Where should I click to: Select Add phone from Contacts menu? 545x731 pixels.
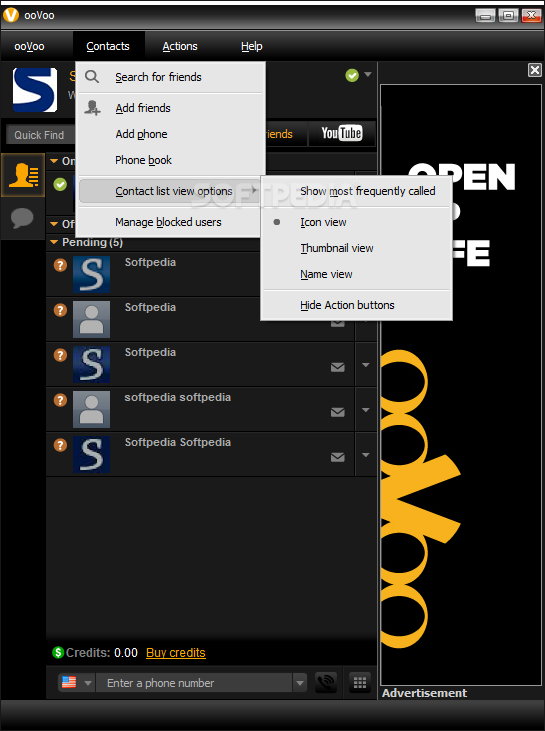(x=170, y=134)
